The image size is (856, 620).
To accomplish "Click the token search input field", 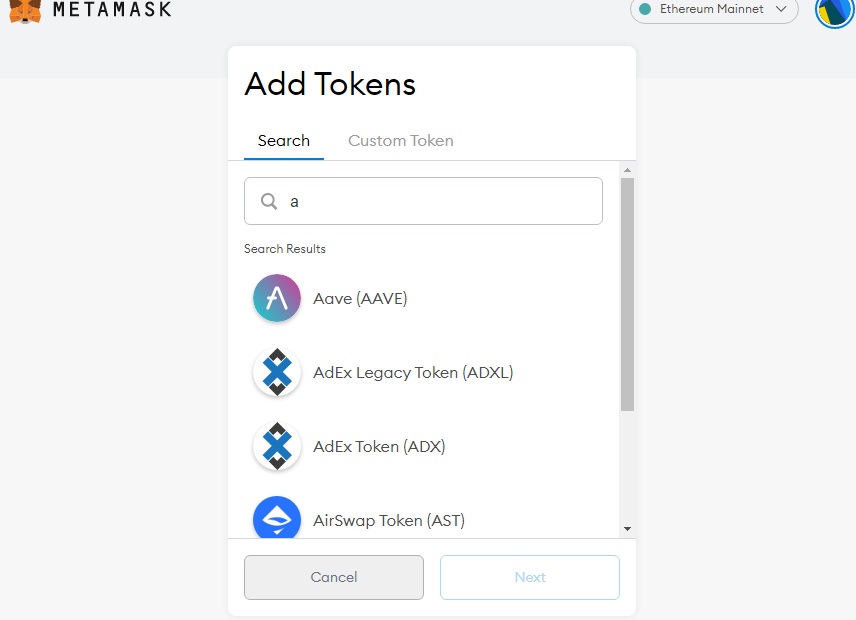I will click(423, 201).
